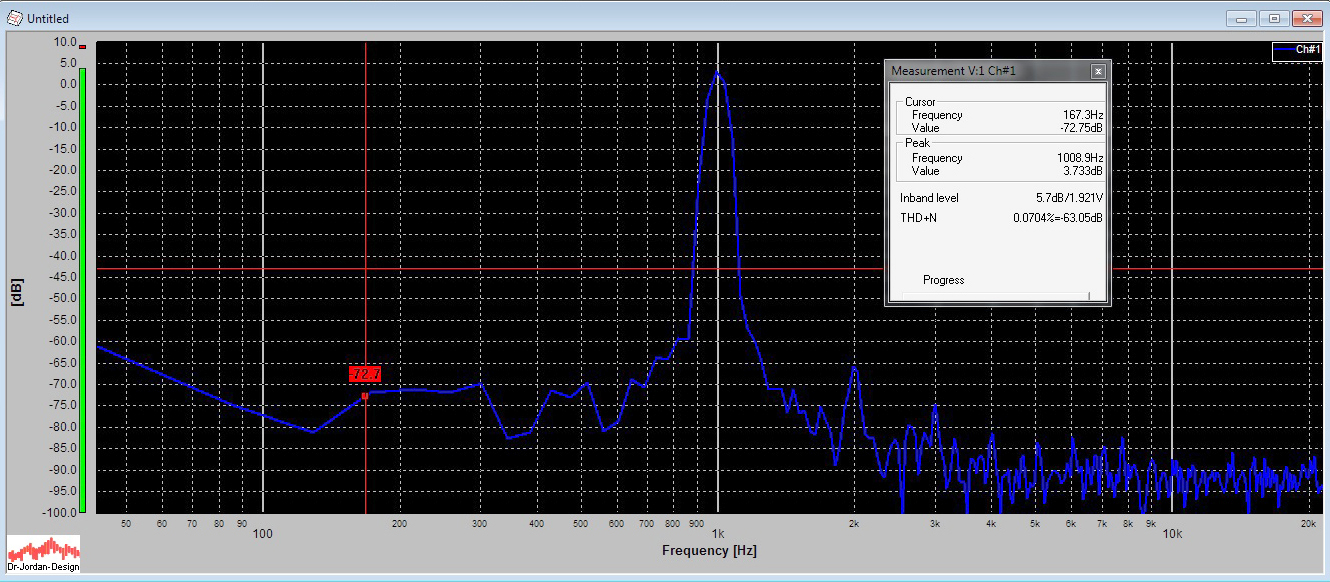Viewport: 1330px width, 582px height.
Task: Click the green input level meter bar
Action: coord(83,290)
